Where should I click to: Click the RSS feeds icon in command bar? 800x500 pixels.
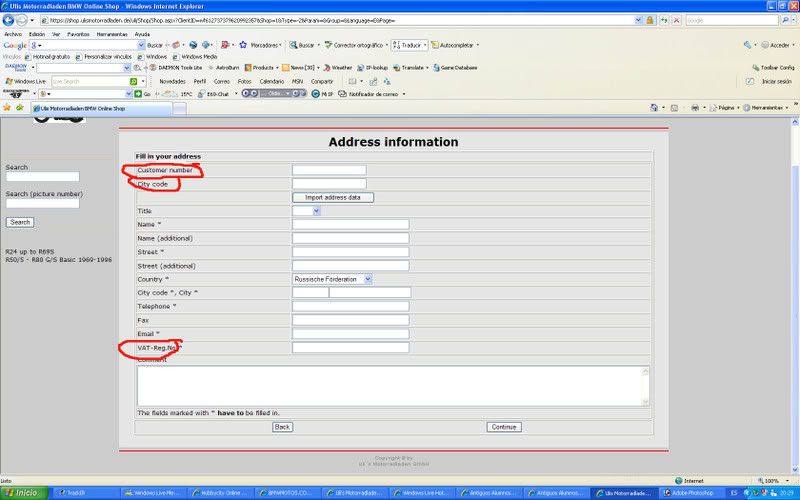coord(674,108)
